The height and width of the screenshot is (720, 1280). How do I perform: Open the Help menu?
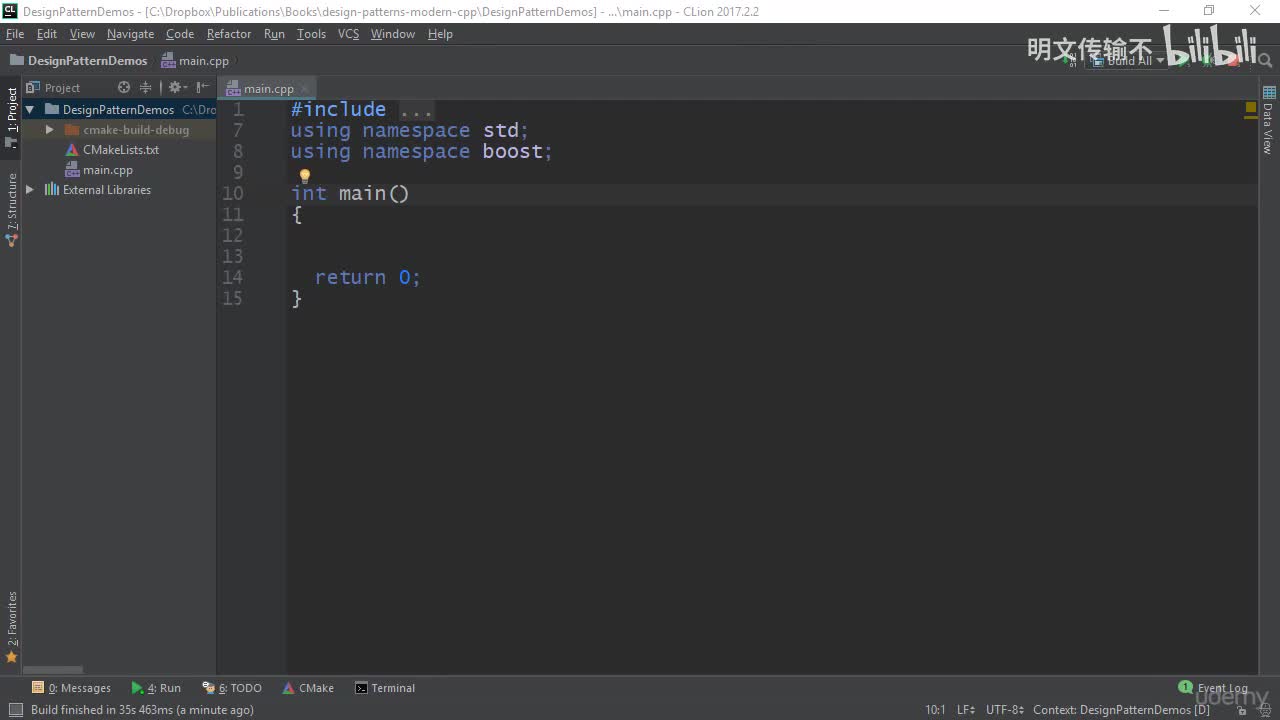[x=440, y=34]
